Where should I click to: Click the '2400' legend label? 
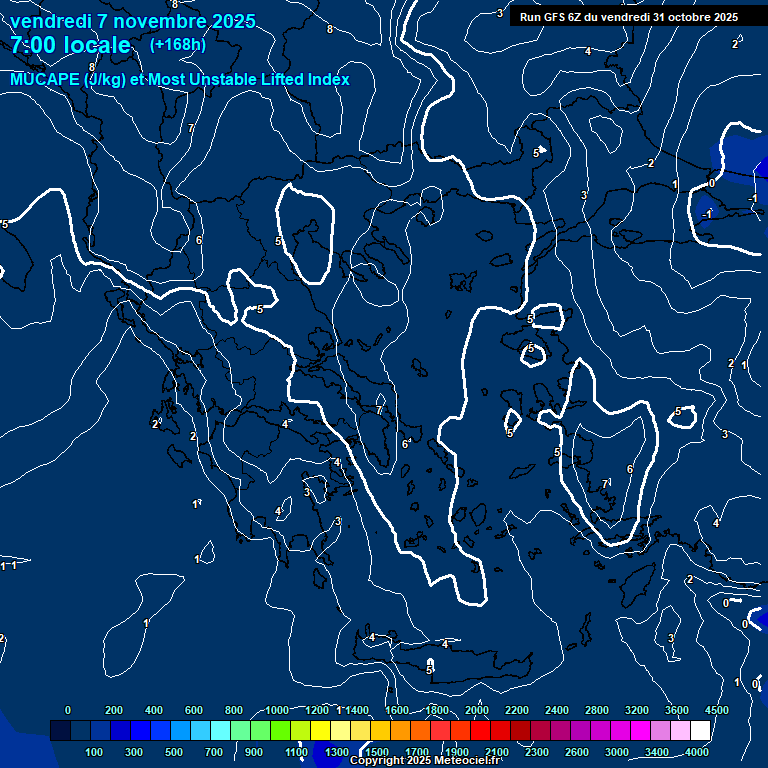[x=557, y=710]
